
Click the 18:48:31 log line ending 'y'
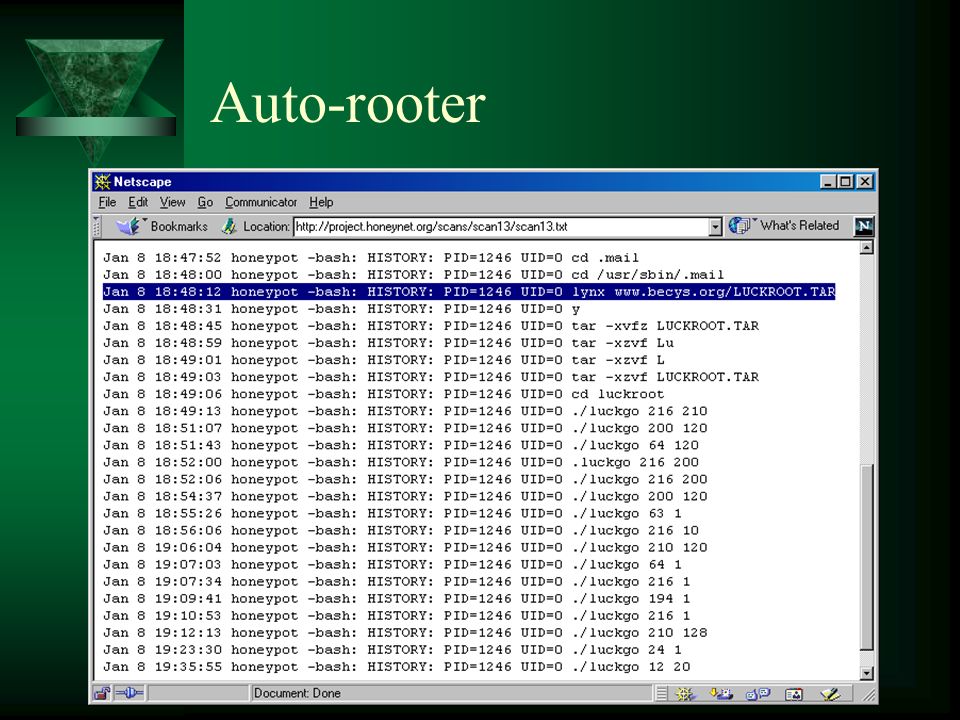pyautogui.click(x=342, y=309)
